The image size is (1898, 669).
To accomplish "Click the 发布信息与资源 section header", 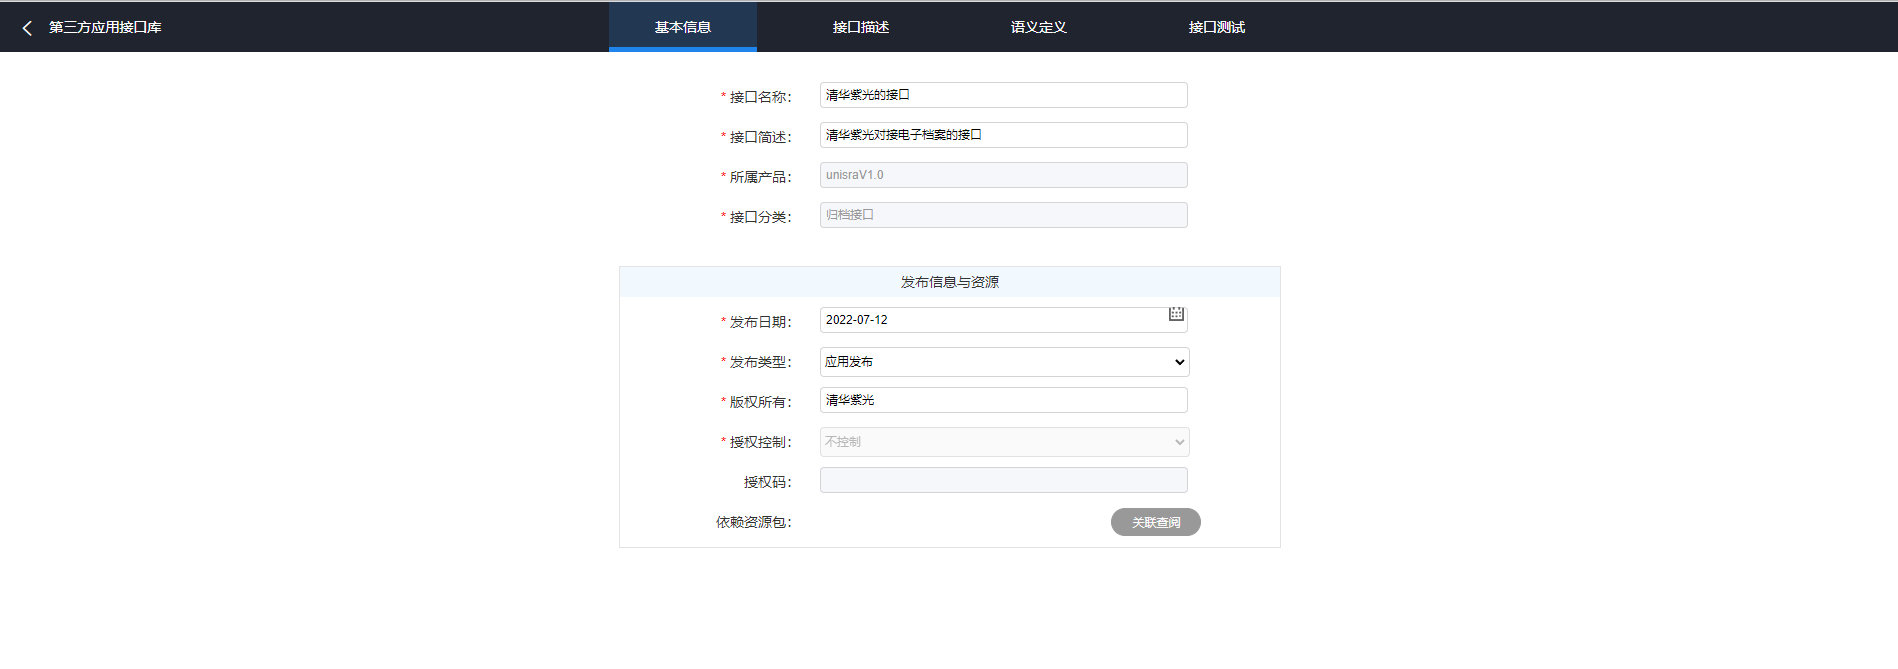I will click(x=949, y=282).
